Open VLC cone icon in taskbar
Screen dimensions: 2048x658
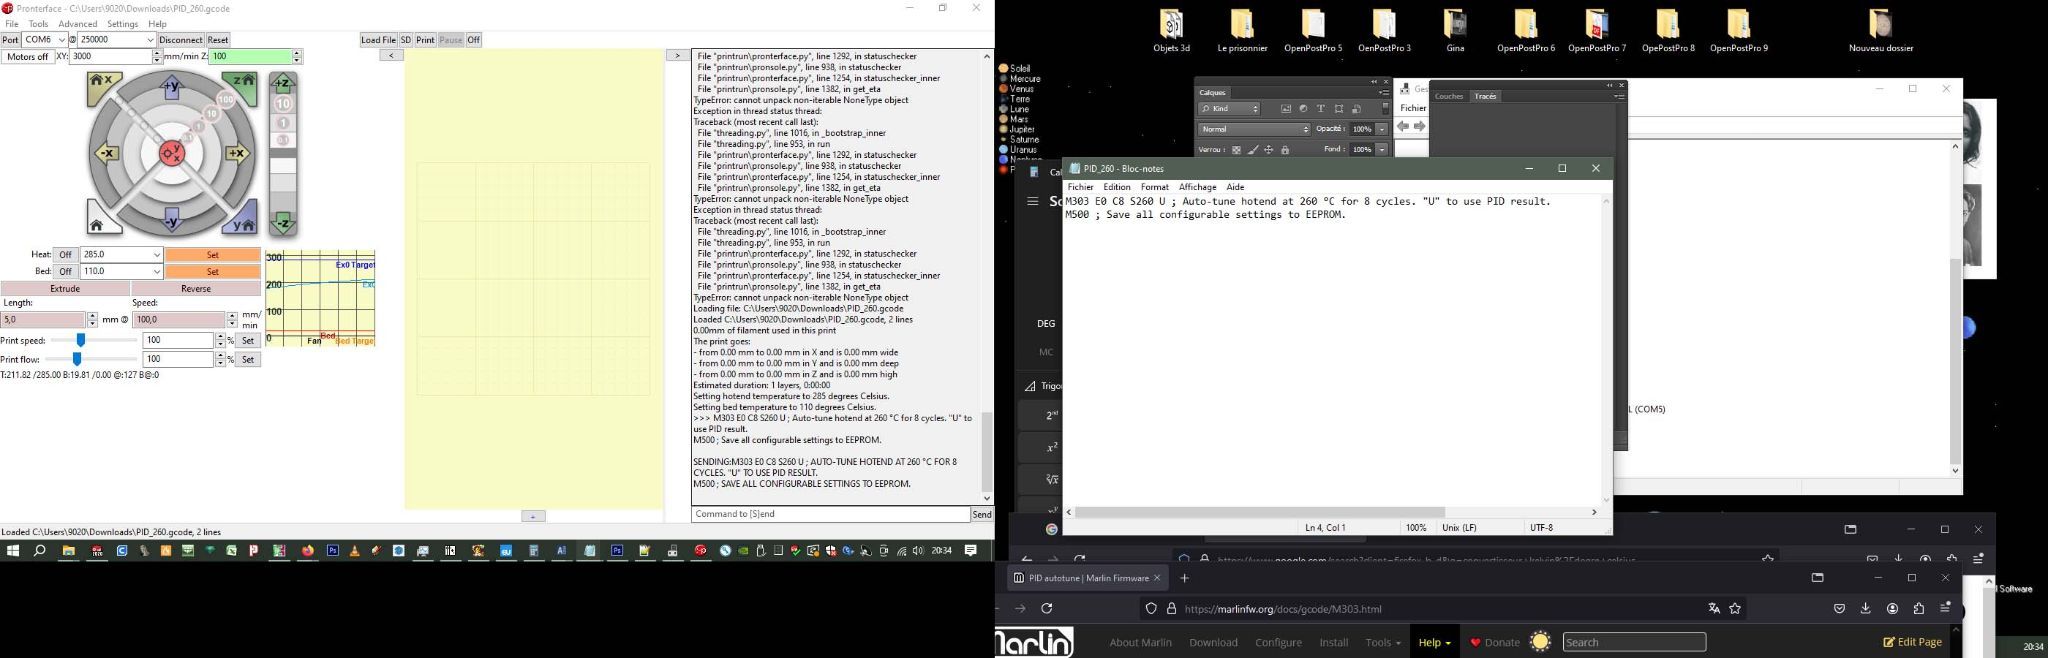(354, 551)
